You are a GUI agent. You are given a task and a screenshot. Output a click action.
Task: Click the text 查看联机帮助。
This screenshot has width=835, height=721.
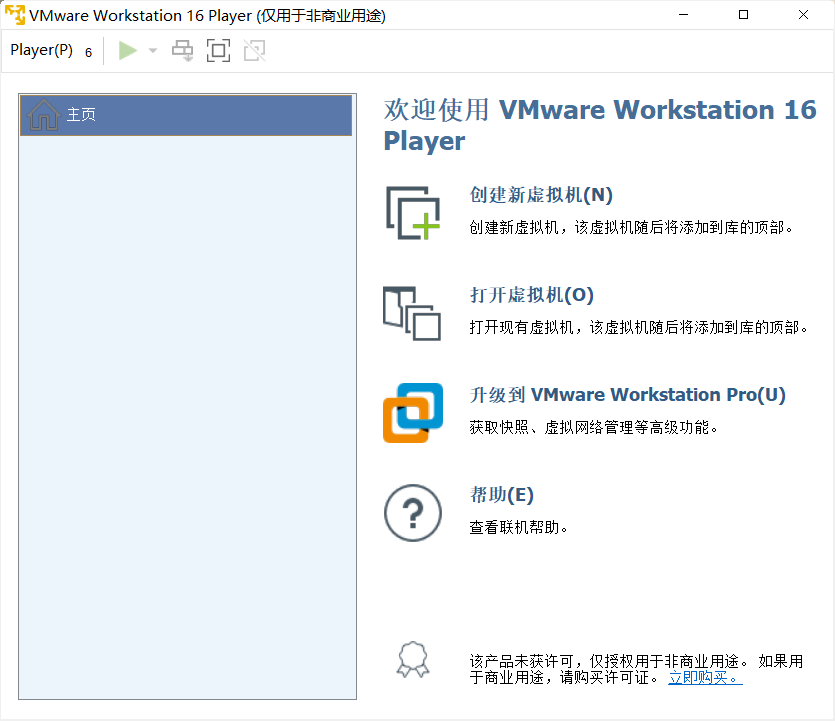point(519,528)
